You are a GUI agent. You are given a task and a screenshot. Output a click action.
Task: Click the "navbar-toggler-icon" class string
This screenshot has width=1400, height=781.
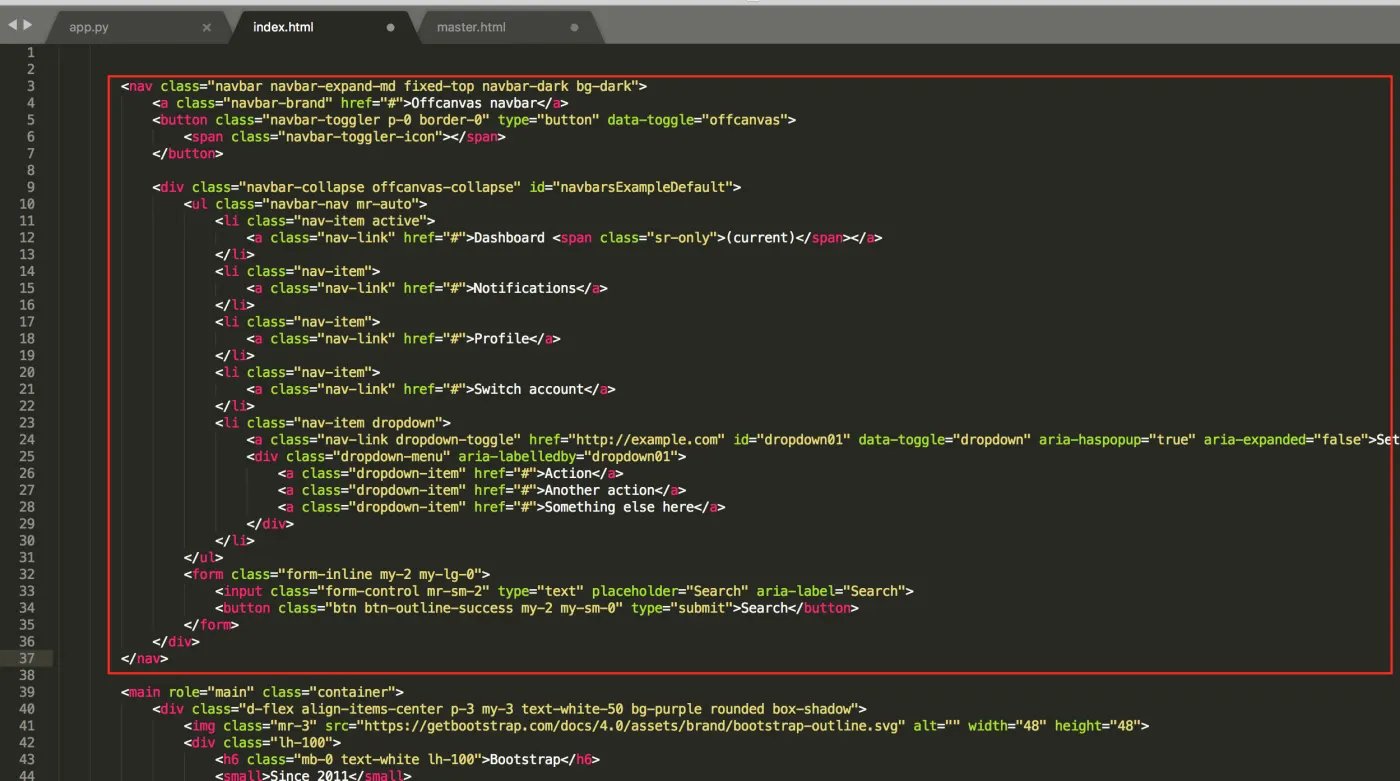pyautogui.click(x=360, y=137)
